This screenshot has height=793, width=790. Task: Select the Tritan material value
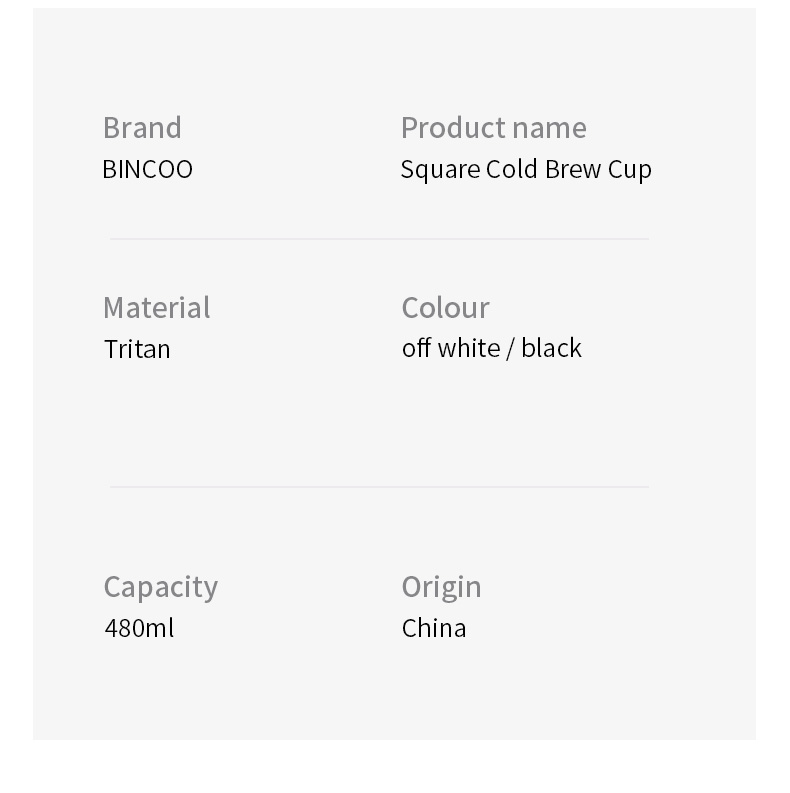137,349
